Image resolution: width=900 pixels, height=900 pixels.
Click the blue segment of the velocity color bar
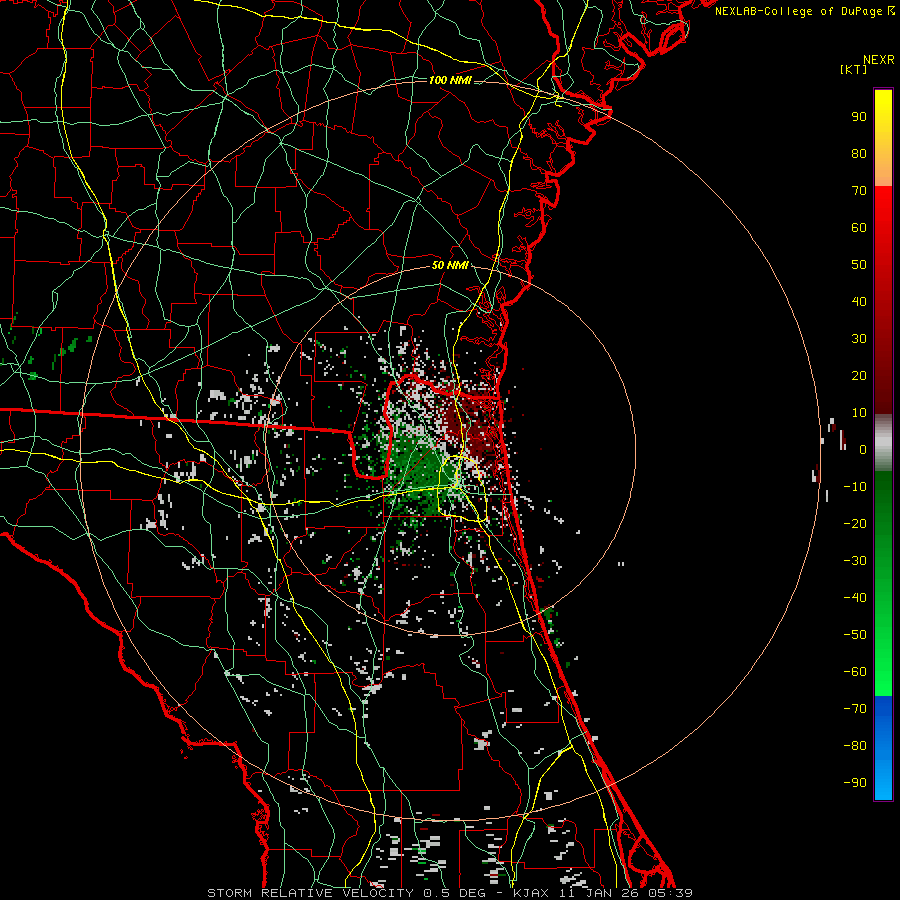click(883, 748)
